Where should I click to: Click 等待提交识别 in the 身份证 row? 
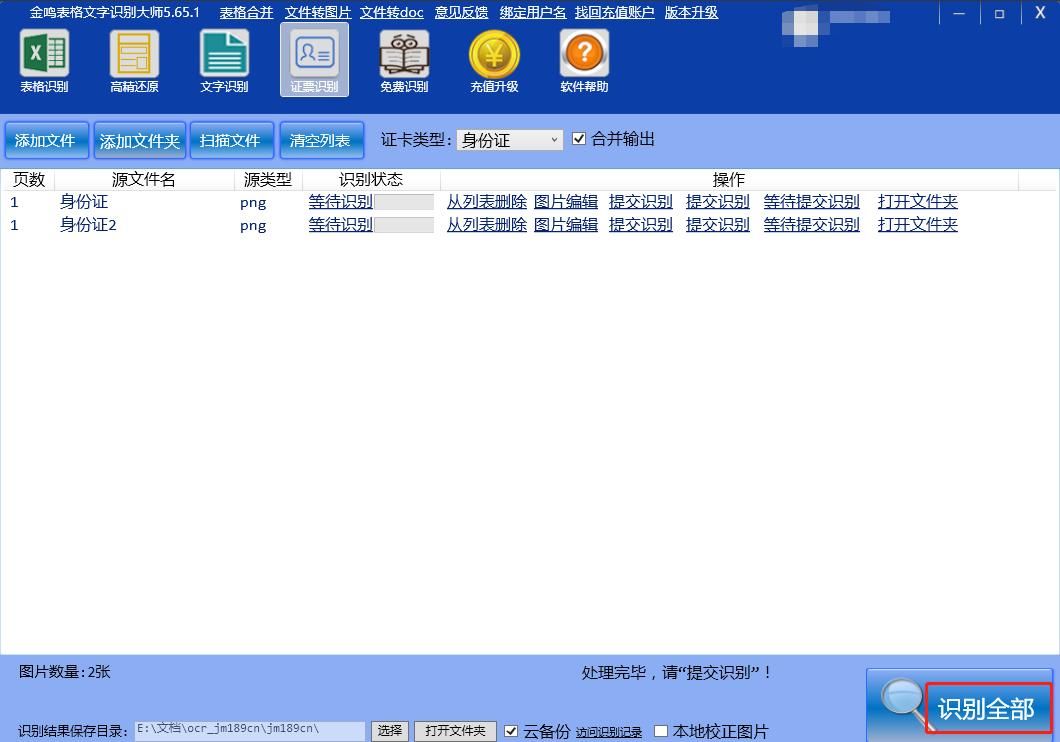[811, 201]
